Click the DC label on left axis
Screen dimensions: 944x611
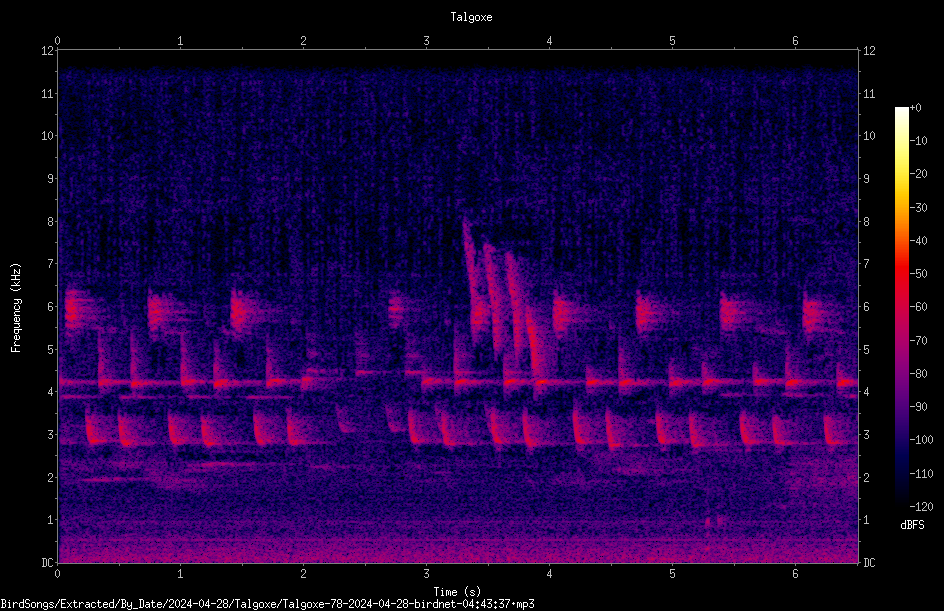pos(47,562)
